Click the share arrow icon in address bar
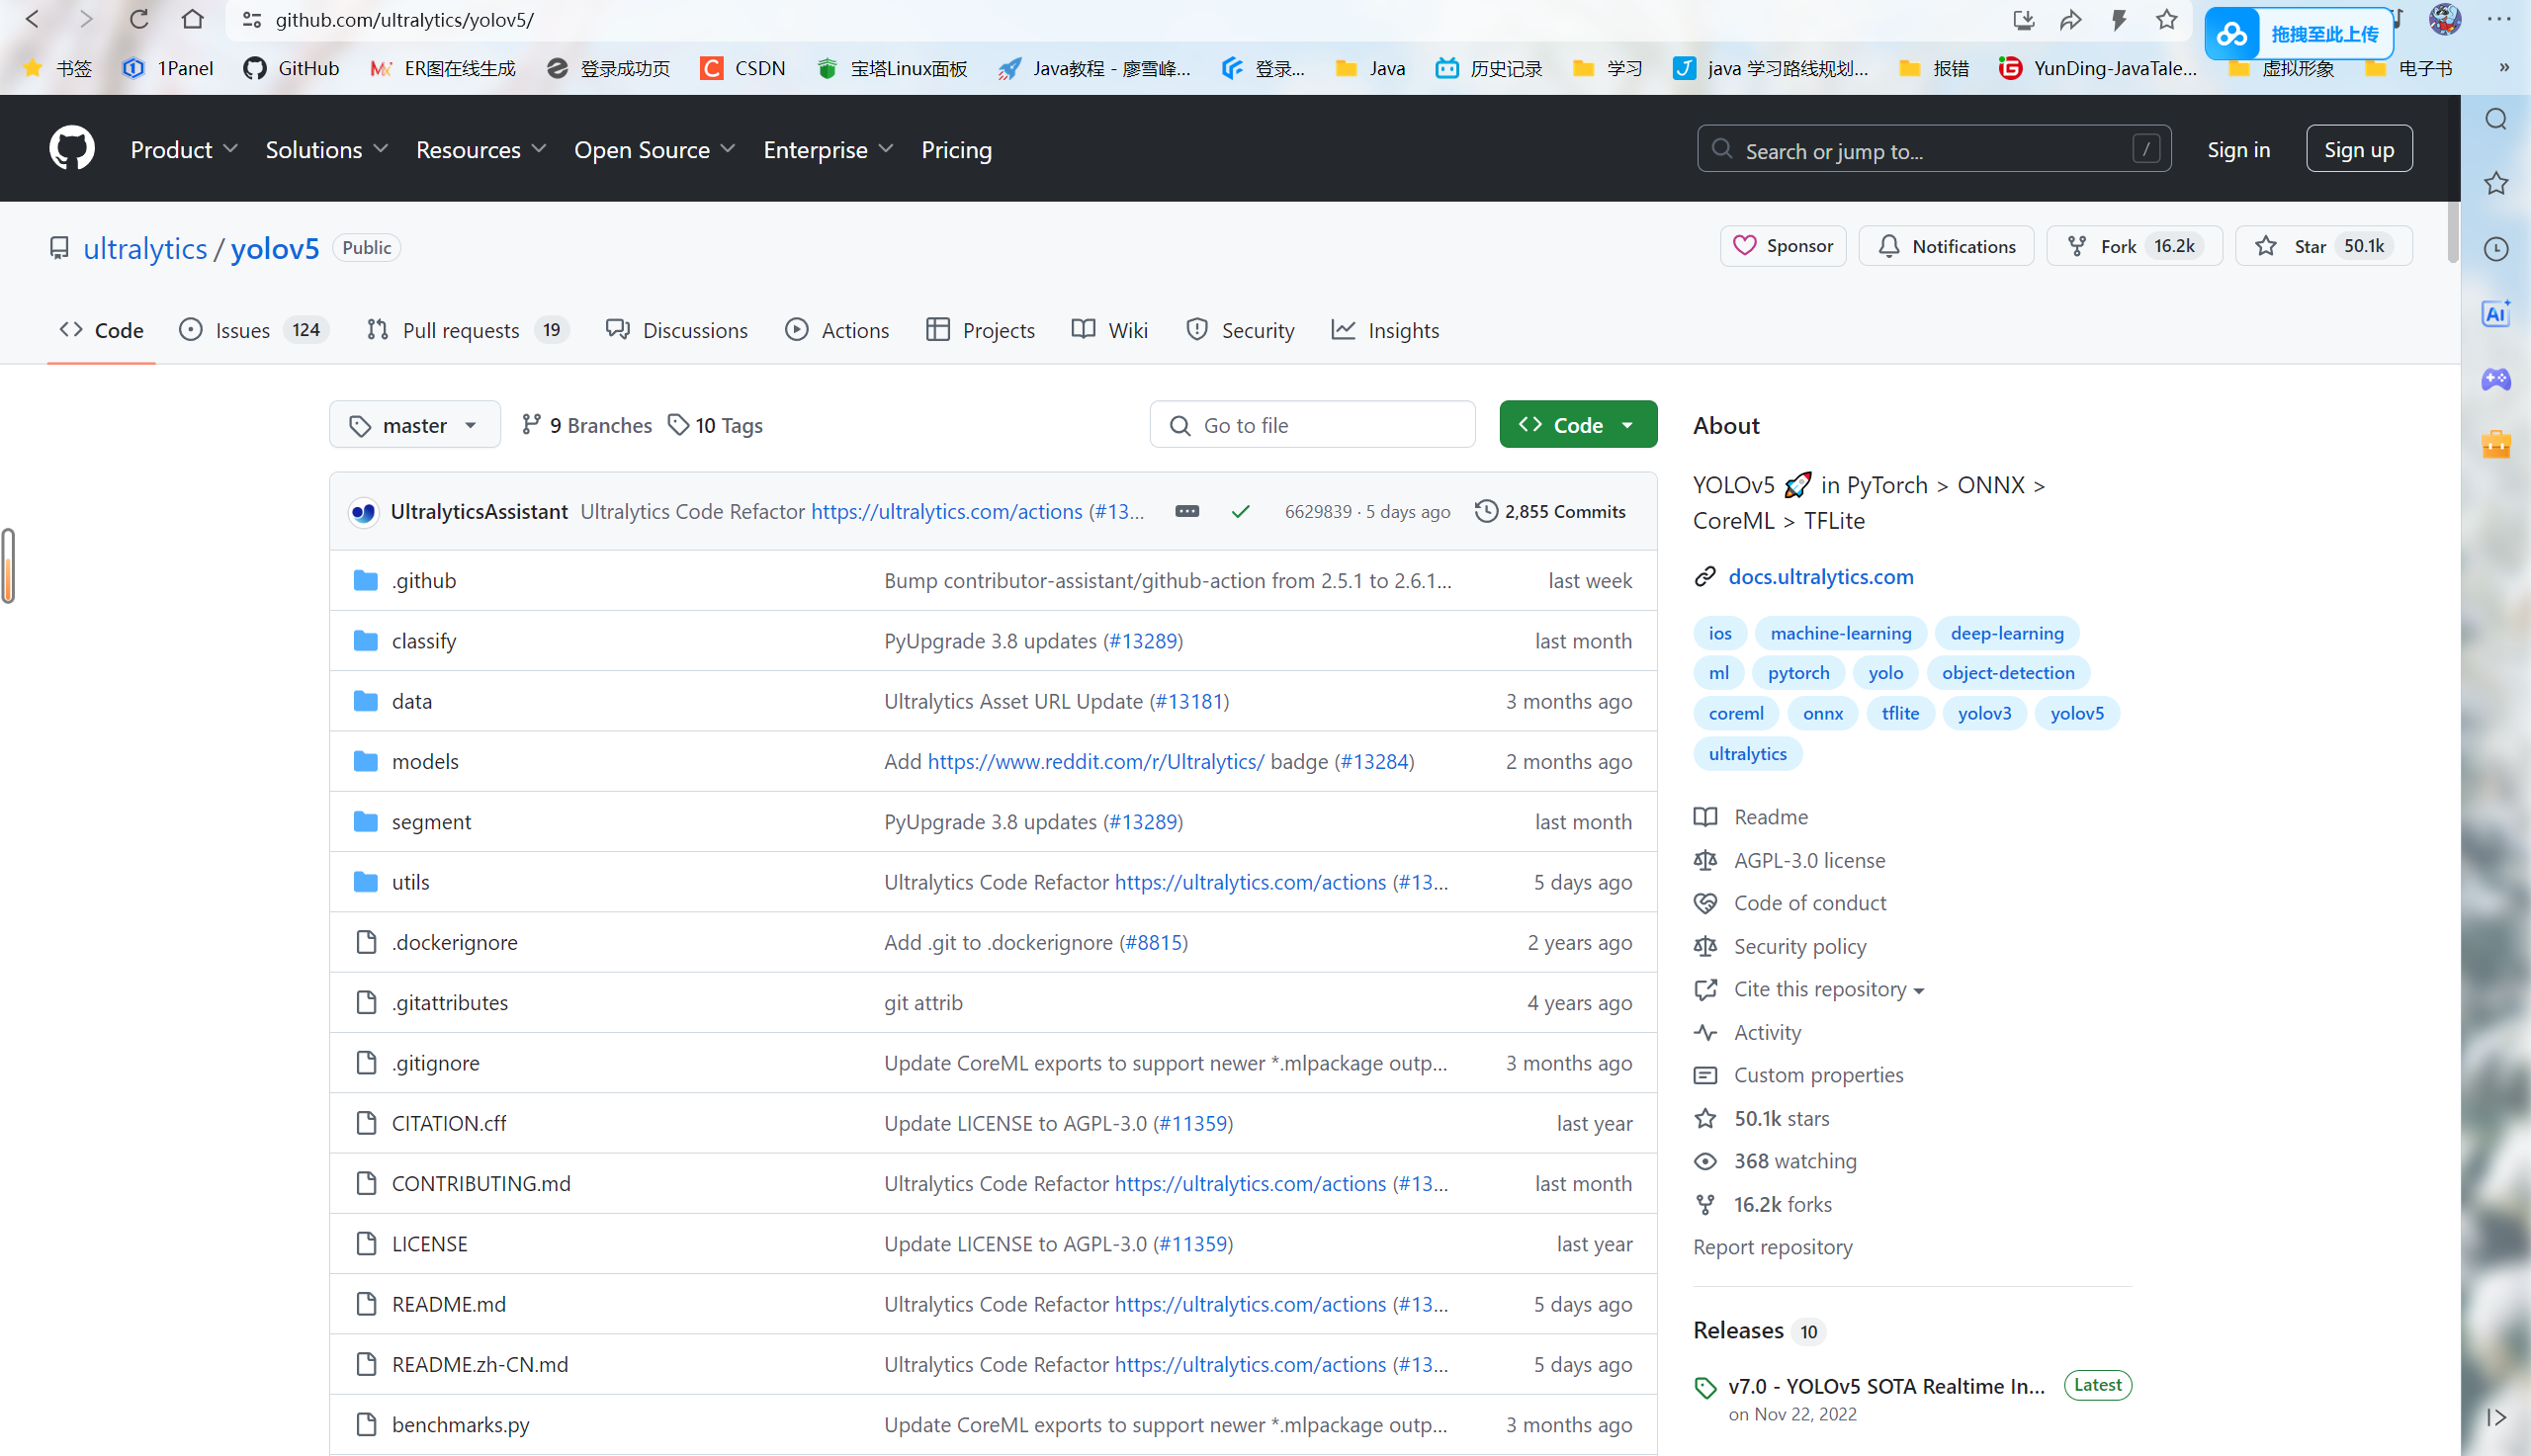The height and width of the screenshot is (1456, 2531). pyautogui.click(x=2070, y=19)
